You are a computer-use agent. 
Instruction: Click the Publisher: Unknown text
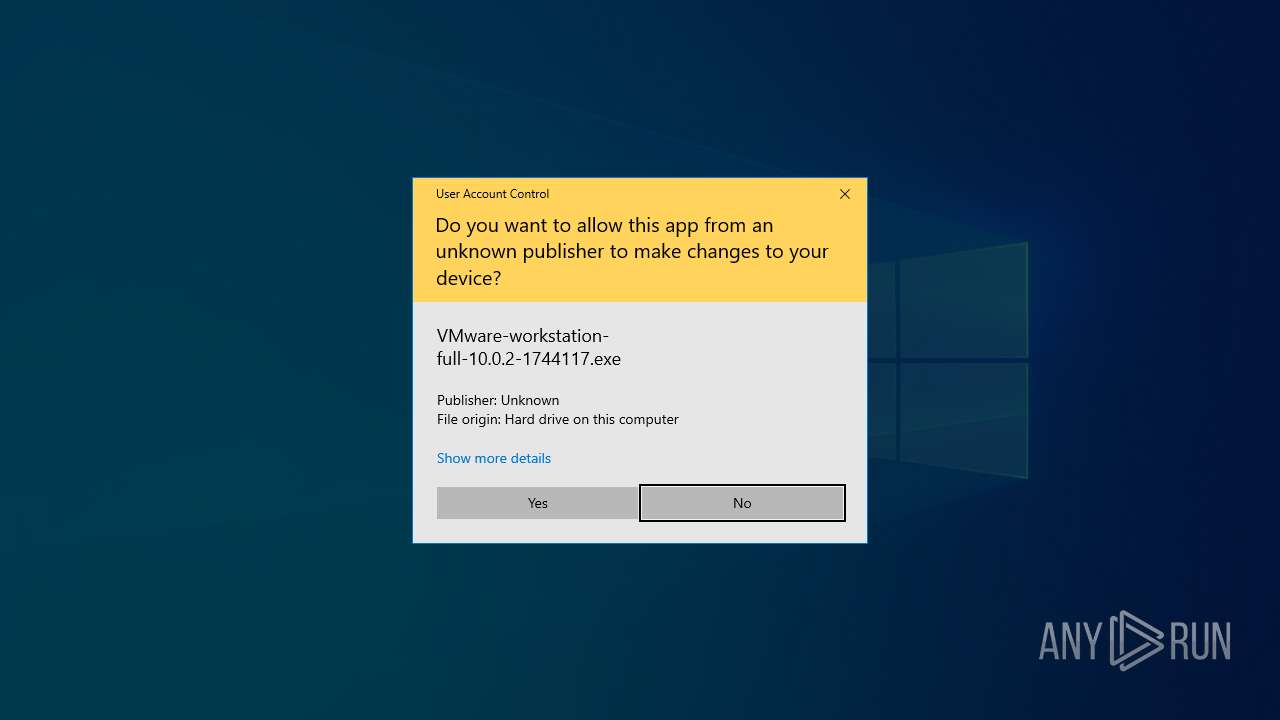(x=498, y=400)
